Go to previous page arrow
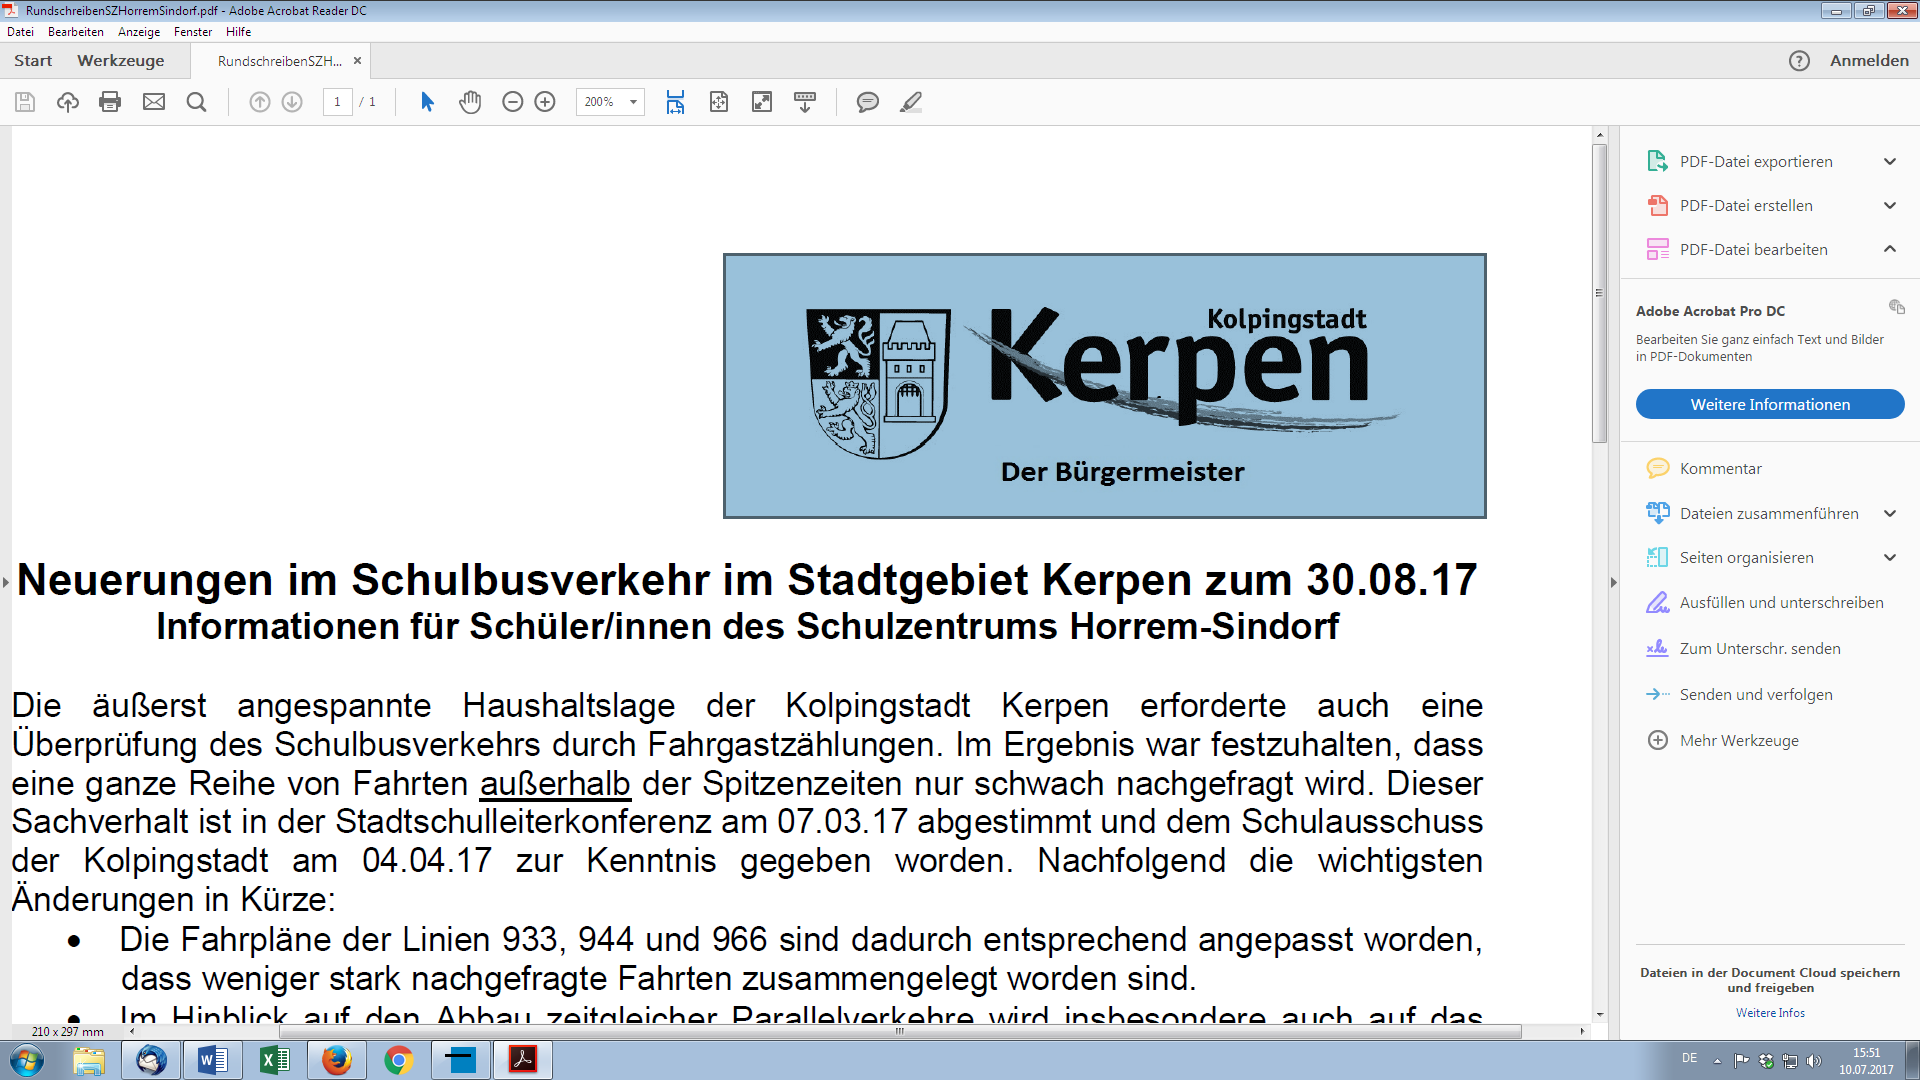1920x1080 pixels. click(259, 102)
